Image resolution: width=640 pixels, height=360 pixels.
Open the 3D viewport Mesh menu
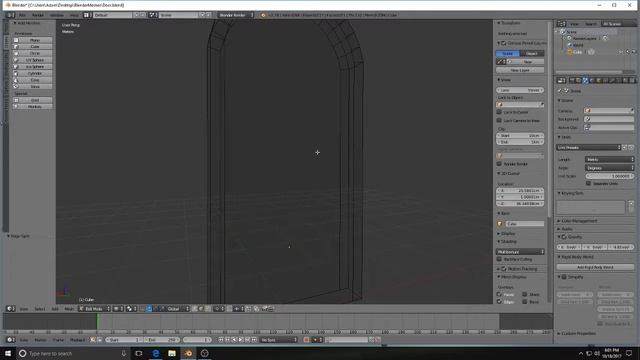coord(69,309)
